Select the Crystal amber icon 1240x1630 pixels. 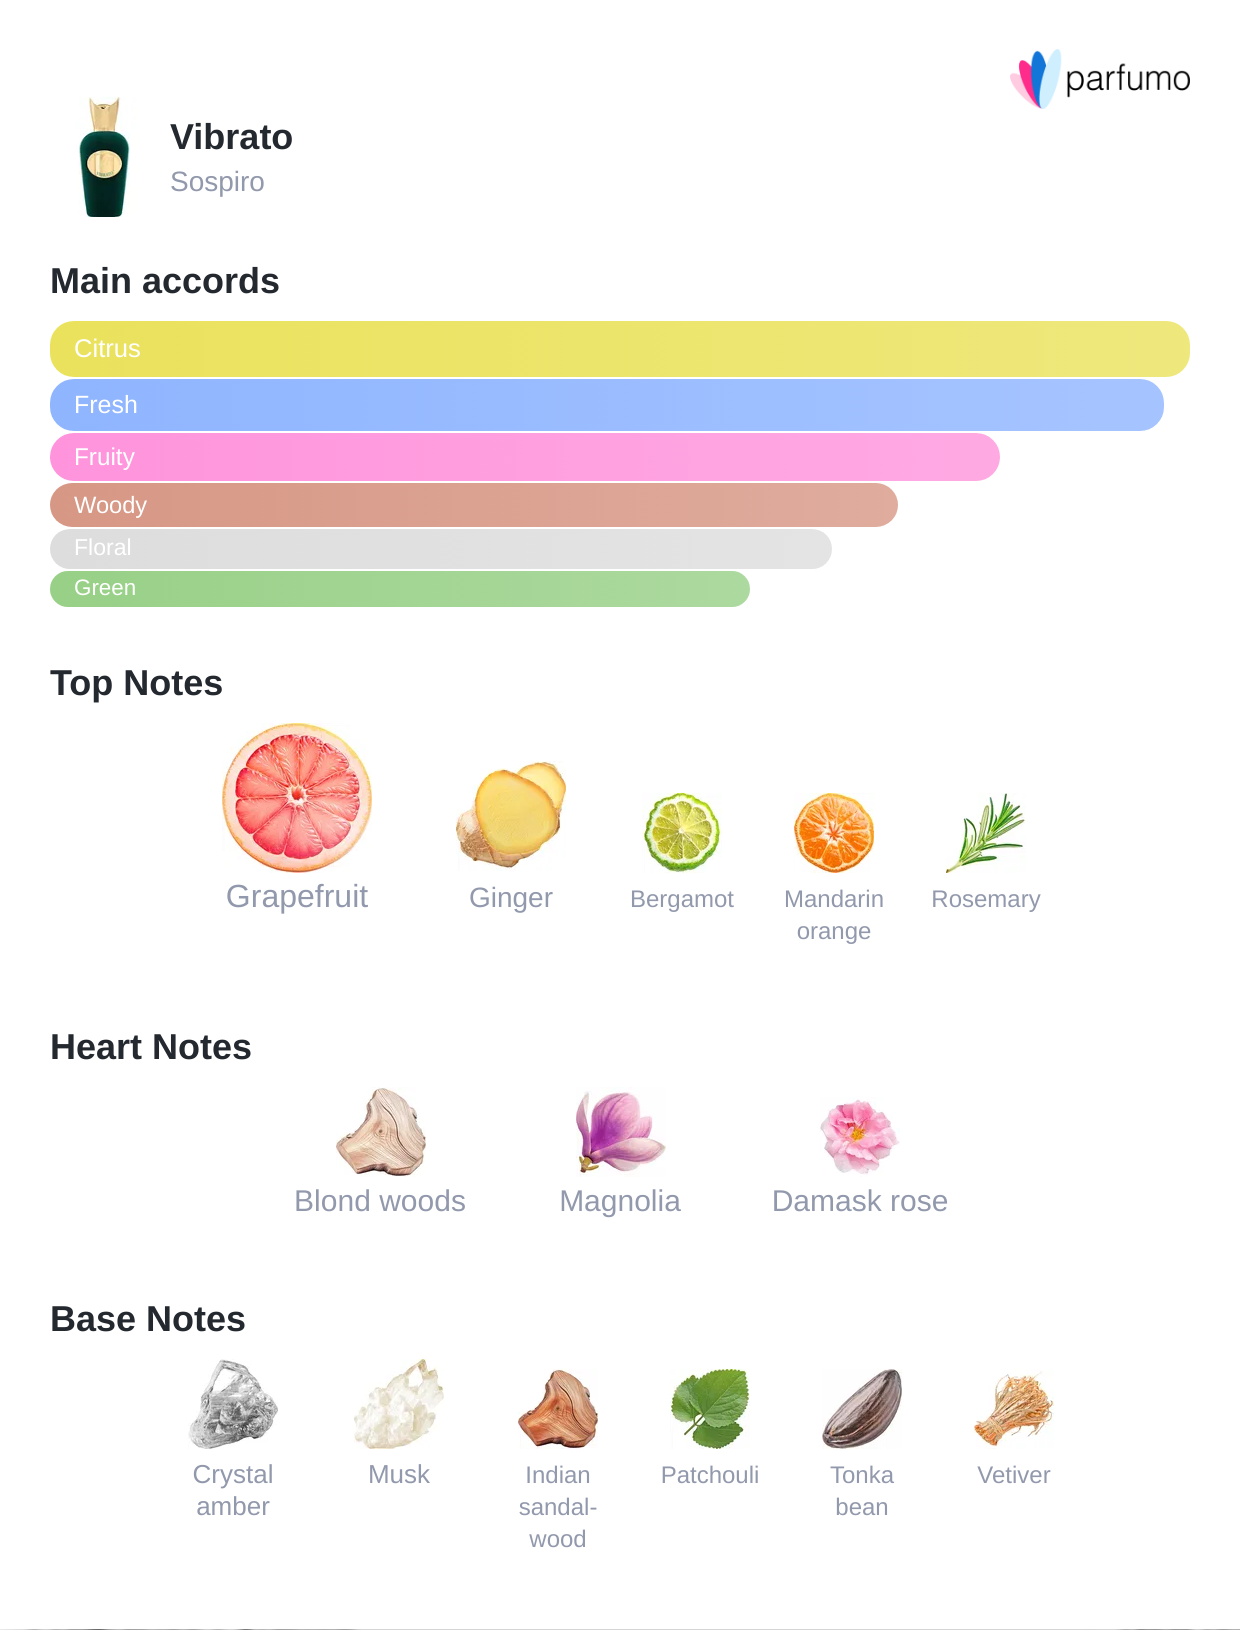[233, 1404]
